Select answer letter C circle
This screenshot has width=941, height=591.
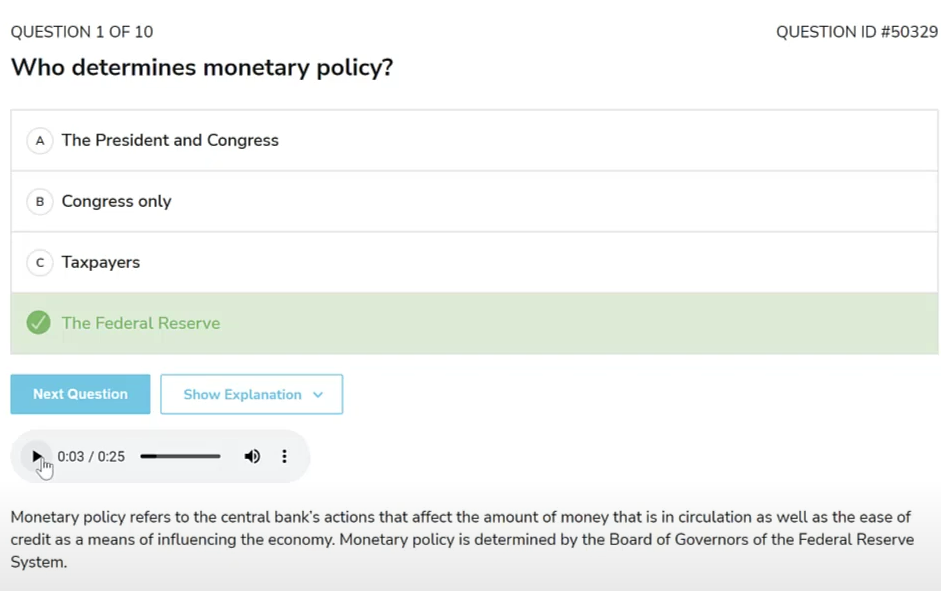point(39,263)
